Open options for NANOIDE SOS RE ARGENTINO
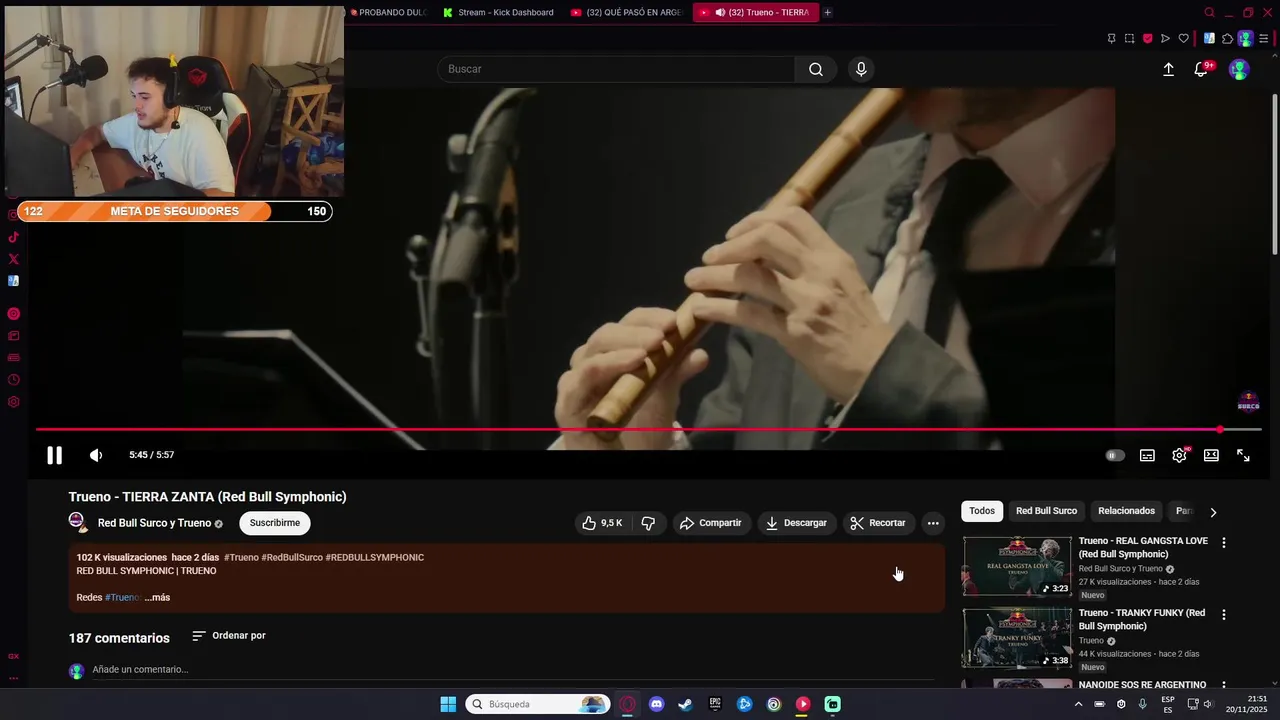This screenshot has height=720, width=1280. (x=1223, y=686)
